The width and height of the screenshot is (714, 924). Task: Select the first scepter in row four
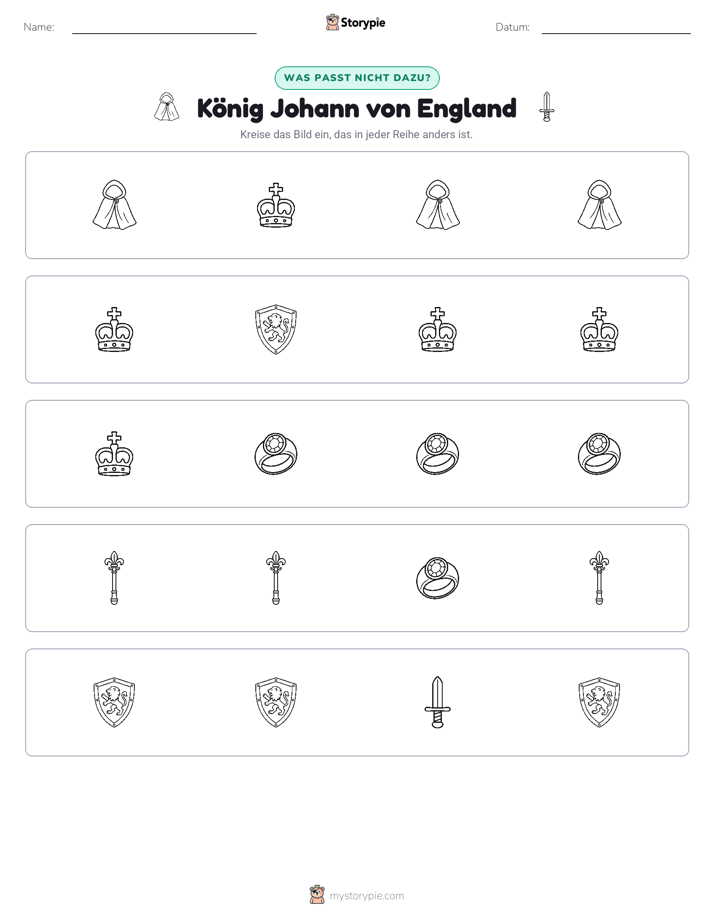point(114,578)
